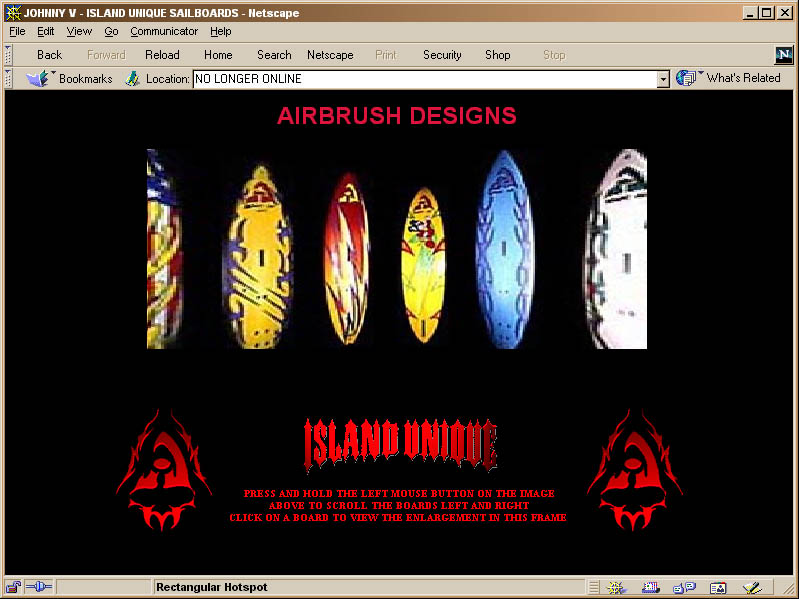Open Navigator from the component bar
Image resolution: width=799 pixels, height=599 pixels.
pyautogui.click(x=617, y=588)
